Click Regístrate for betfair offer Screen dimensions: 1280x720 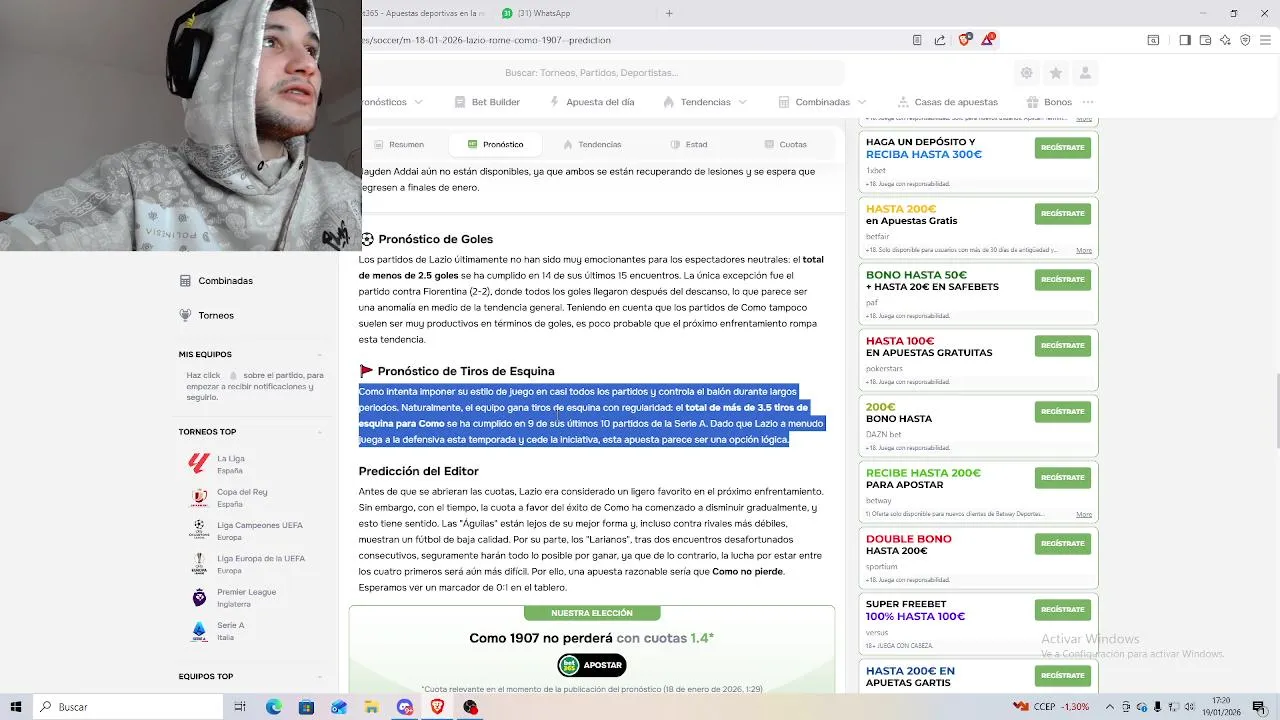pos(1062,213)
